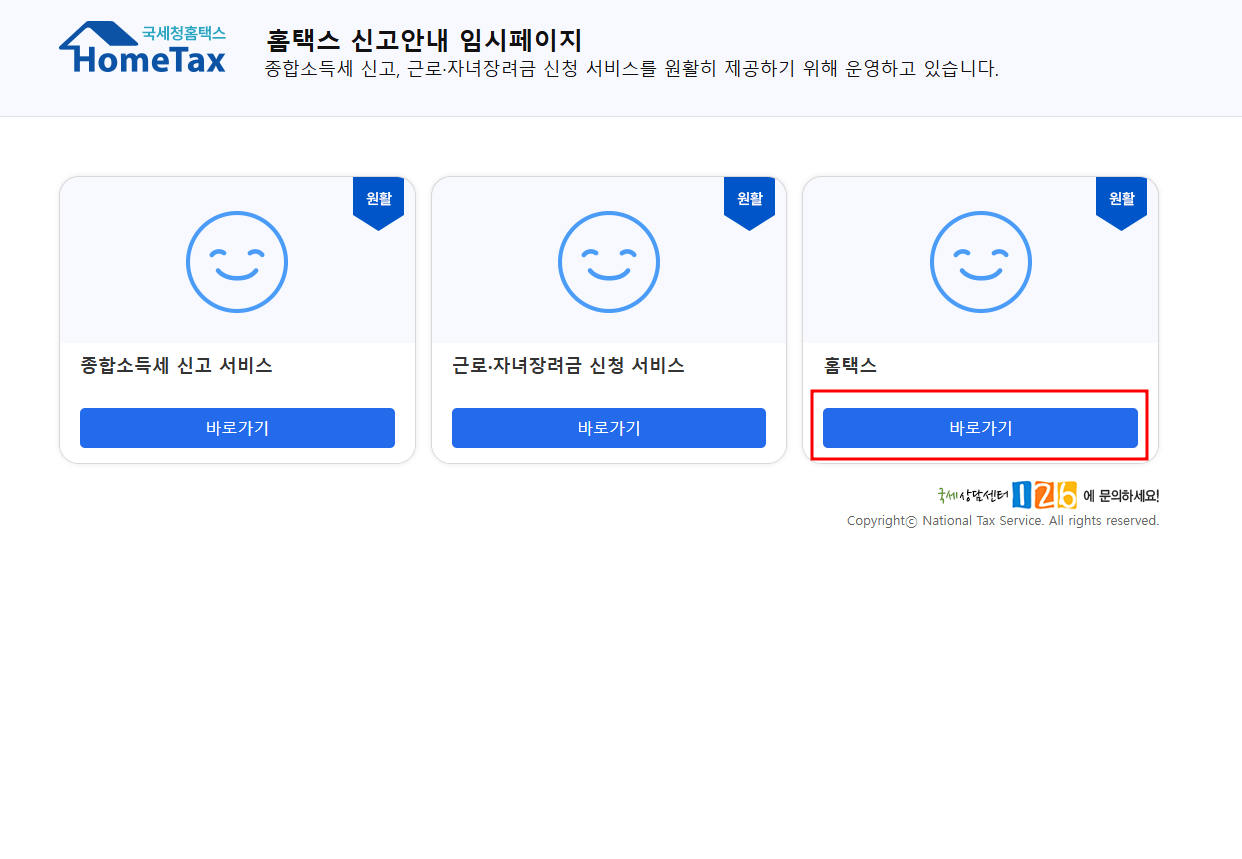
Task: Click the subtitle starting with 종합소득세 신고, 근로·자녀장려금
Action: [632, 69]
